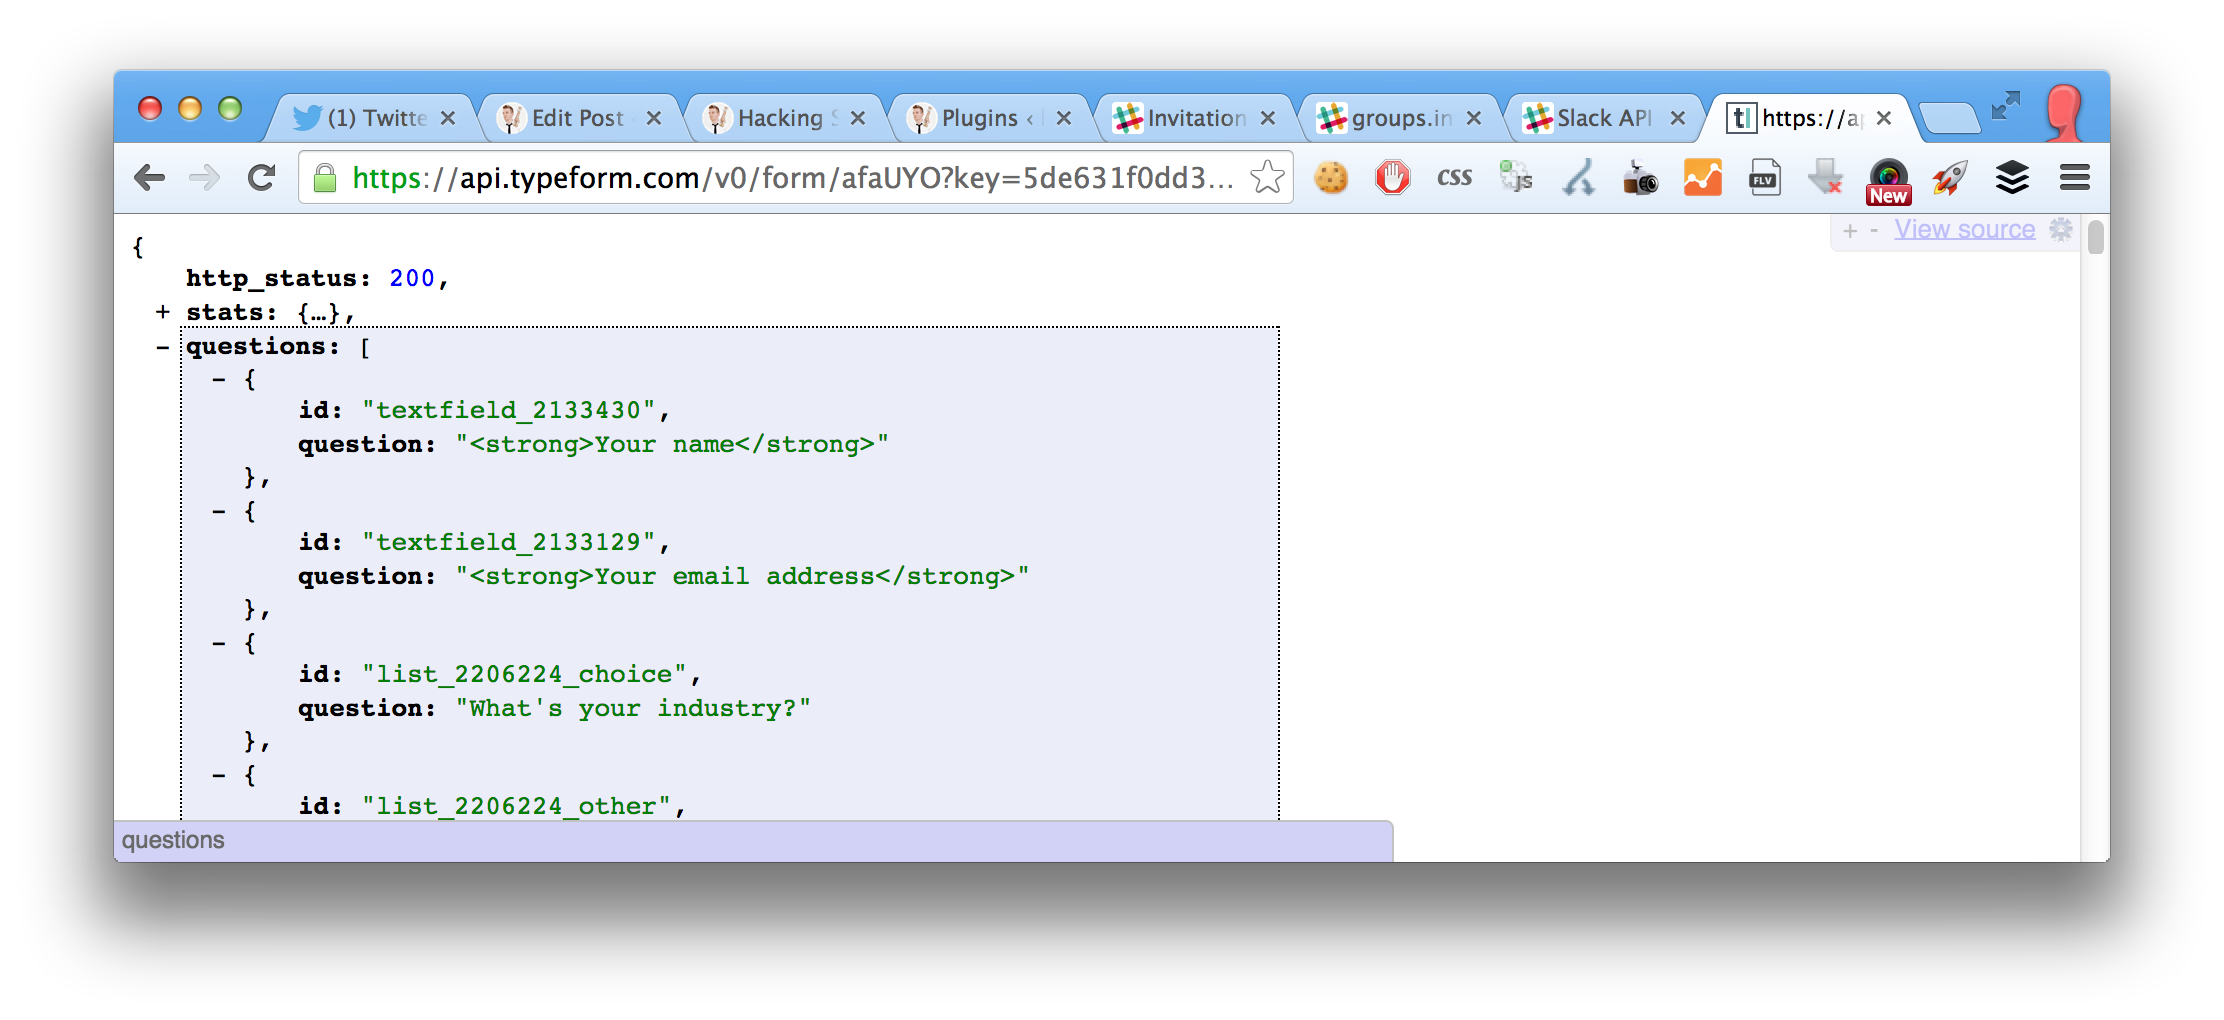The image size is (2224, 1020).
Task: Click the questions path status bar
Action: click(753, 841)
